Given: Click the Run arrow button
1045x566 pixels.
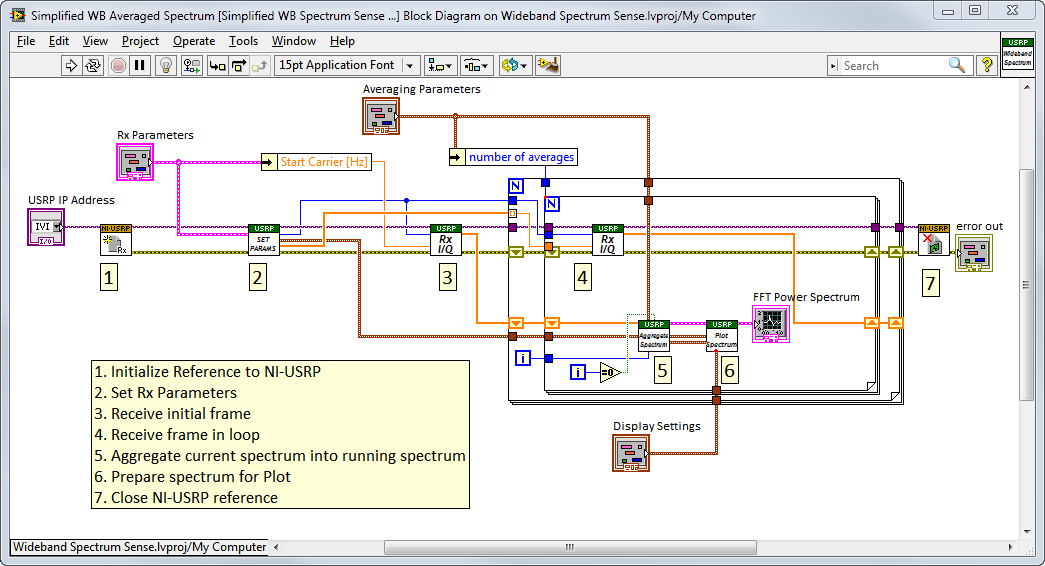Looking at the screenshot, I should [x=71, y=66].
